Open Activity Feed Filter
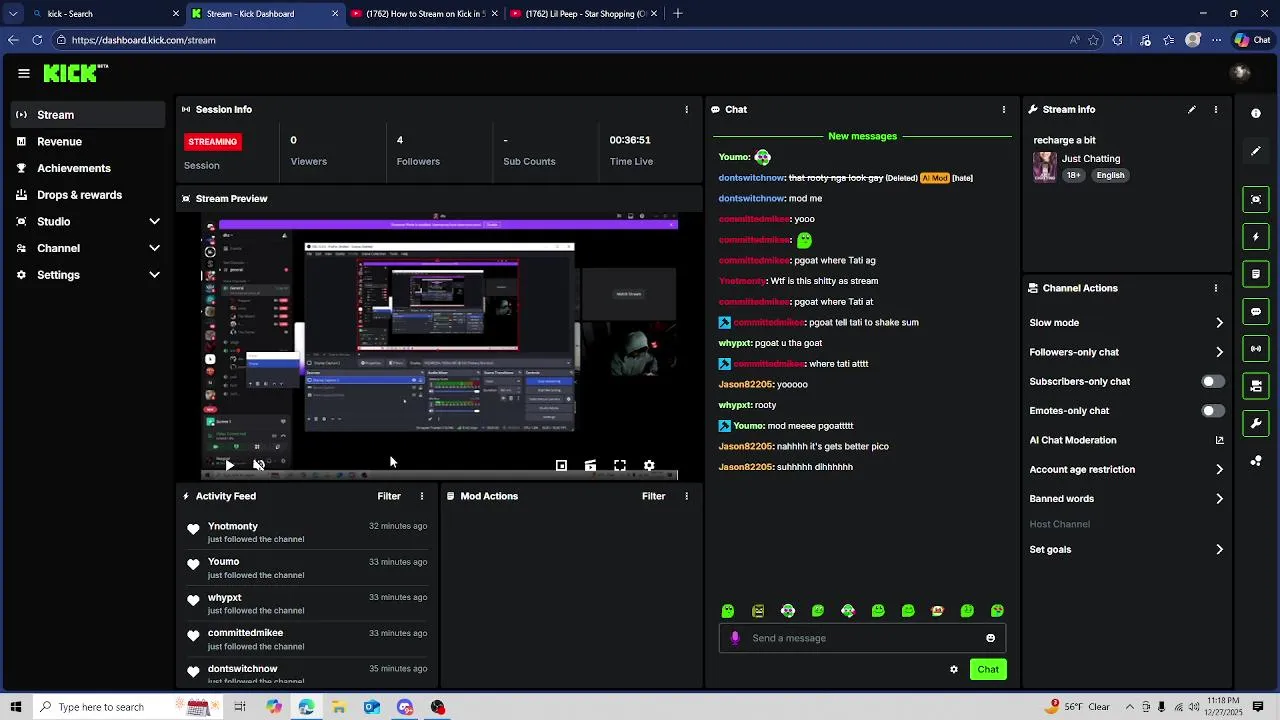The image size is (1280, 720). (389, 496)
